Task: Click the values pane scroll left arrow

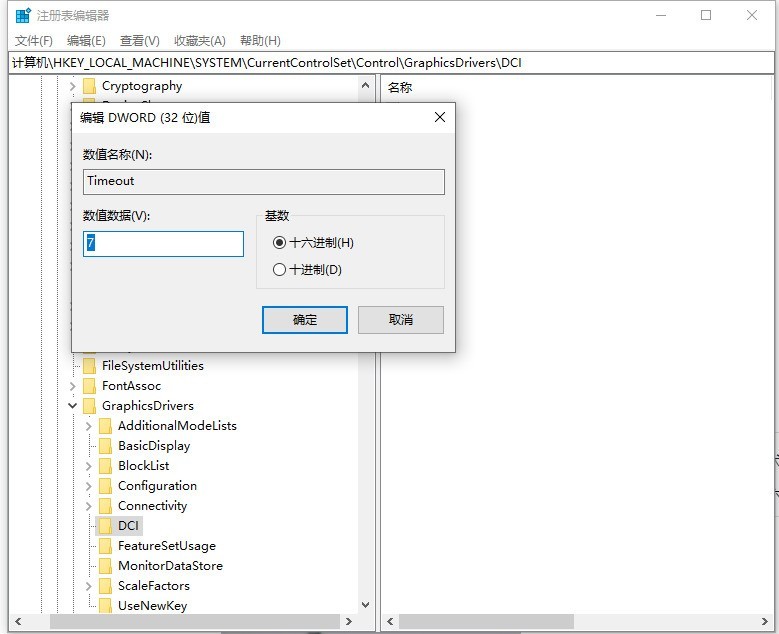Action: pos(390,621)
